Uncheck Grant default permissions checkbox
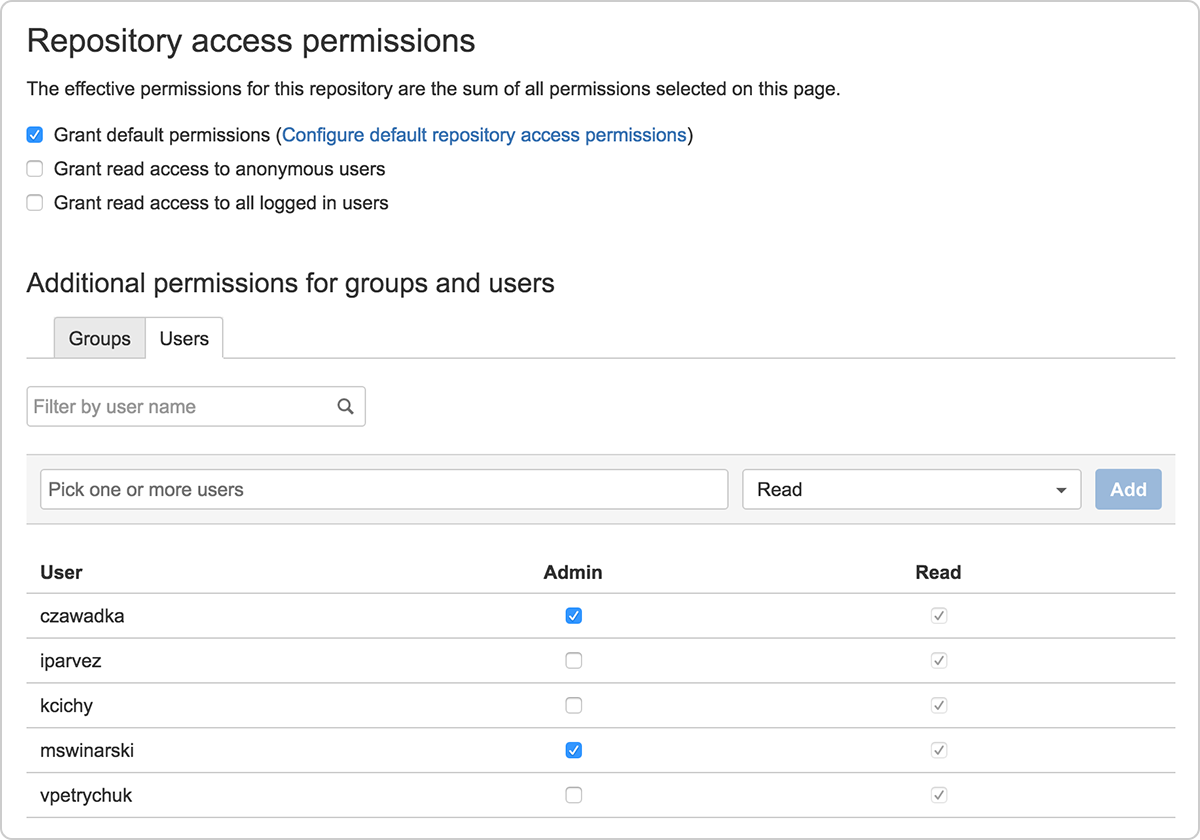Image resolution: width=1200 pixels, height=840 pixels. click(35, 135)
